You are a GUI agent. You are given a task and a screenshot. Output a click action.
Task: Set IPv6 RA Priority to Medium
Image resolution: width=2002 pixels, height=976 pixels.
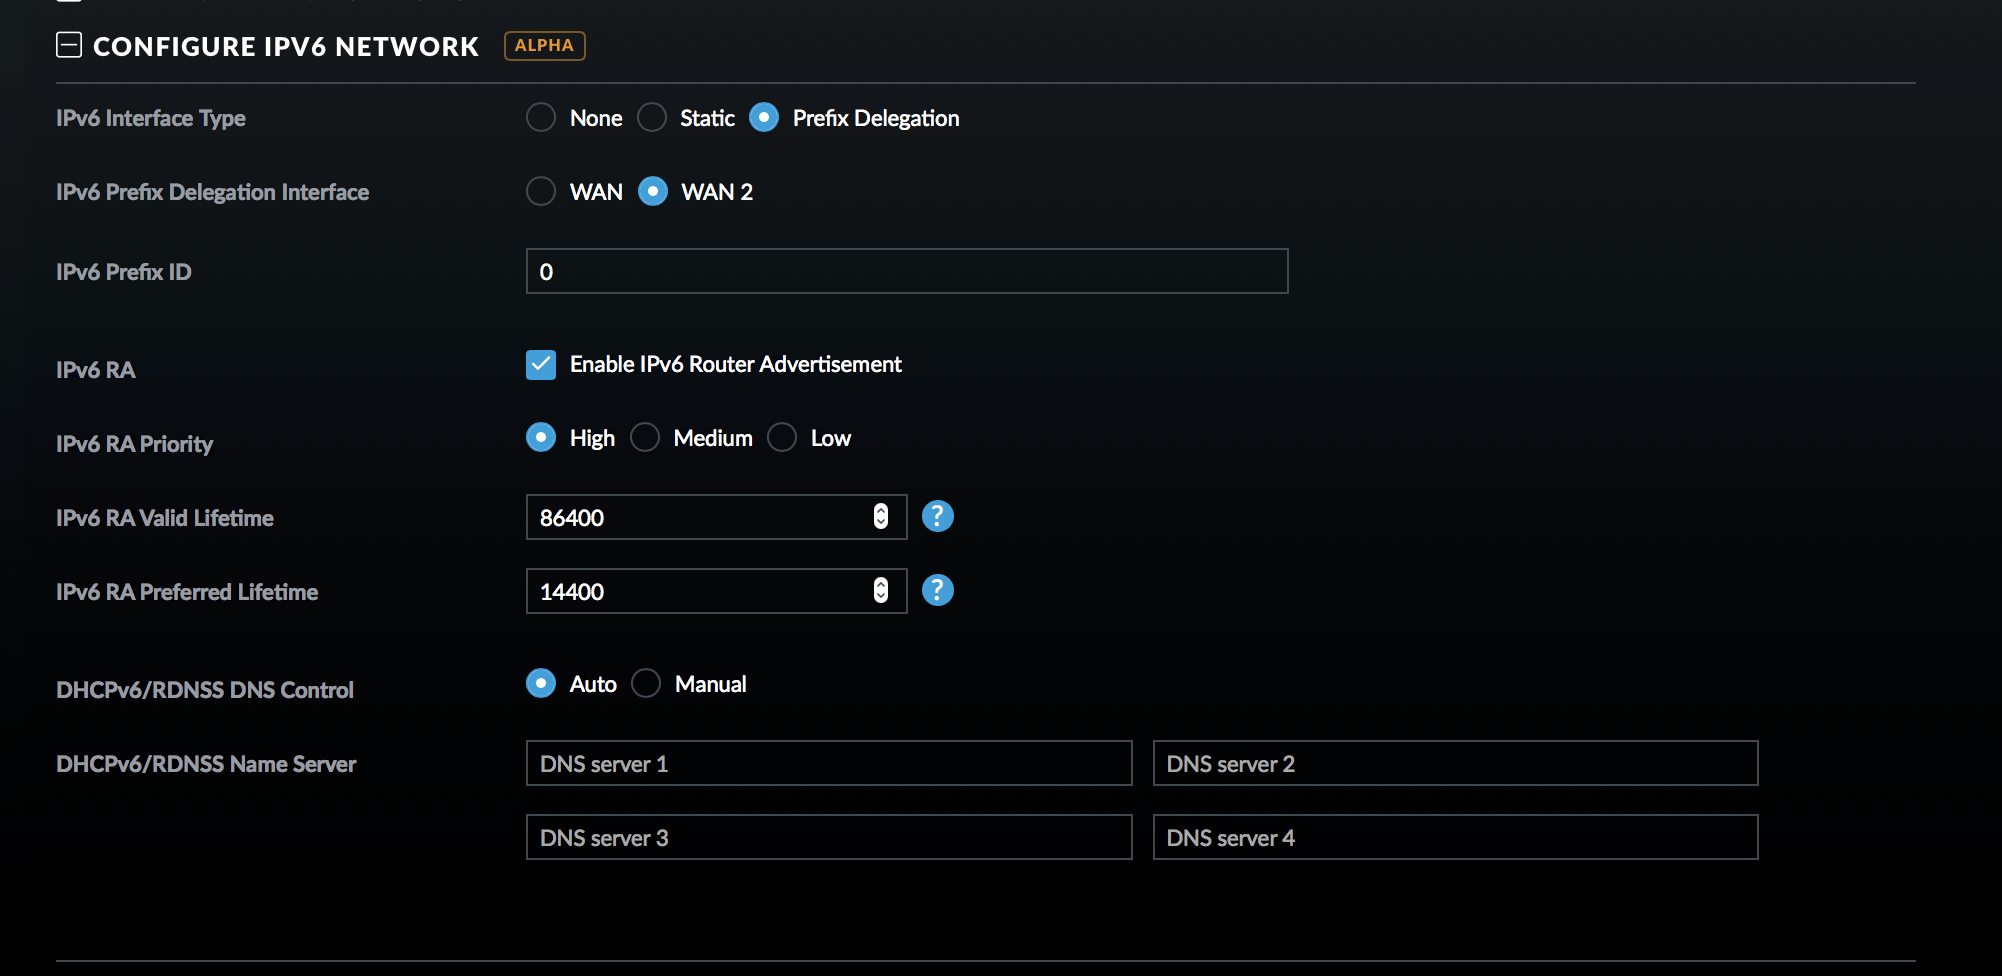pyautogui.click(x=645, y=438)
